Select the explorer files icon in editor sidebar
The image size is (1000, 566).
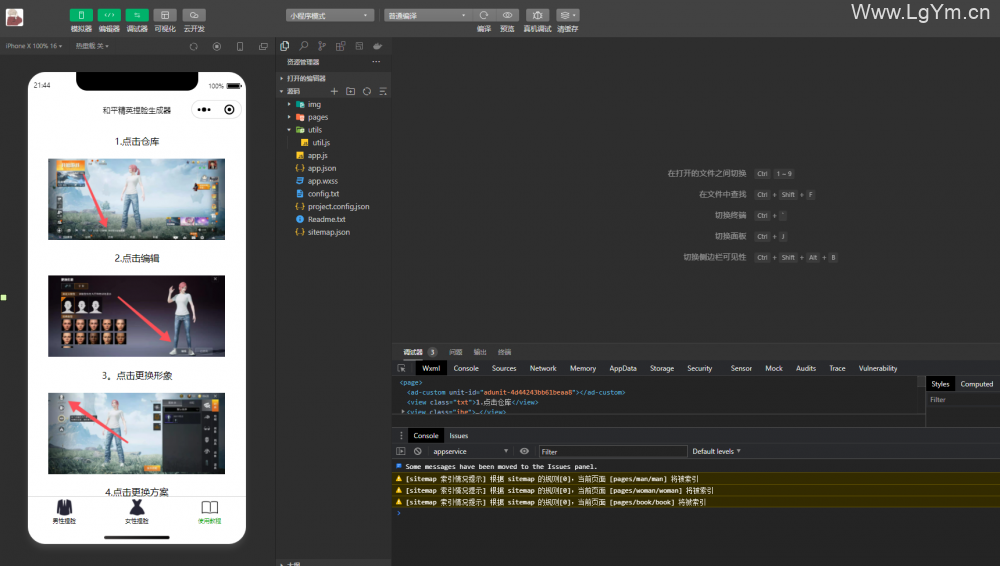tap(284, 46)
